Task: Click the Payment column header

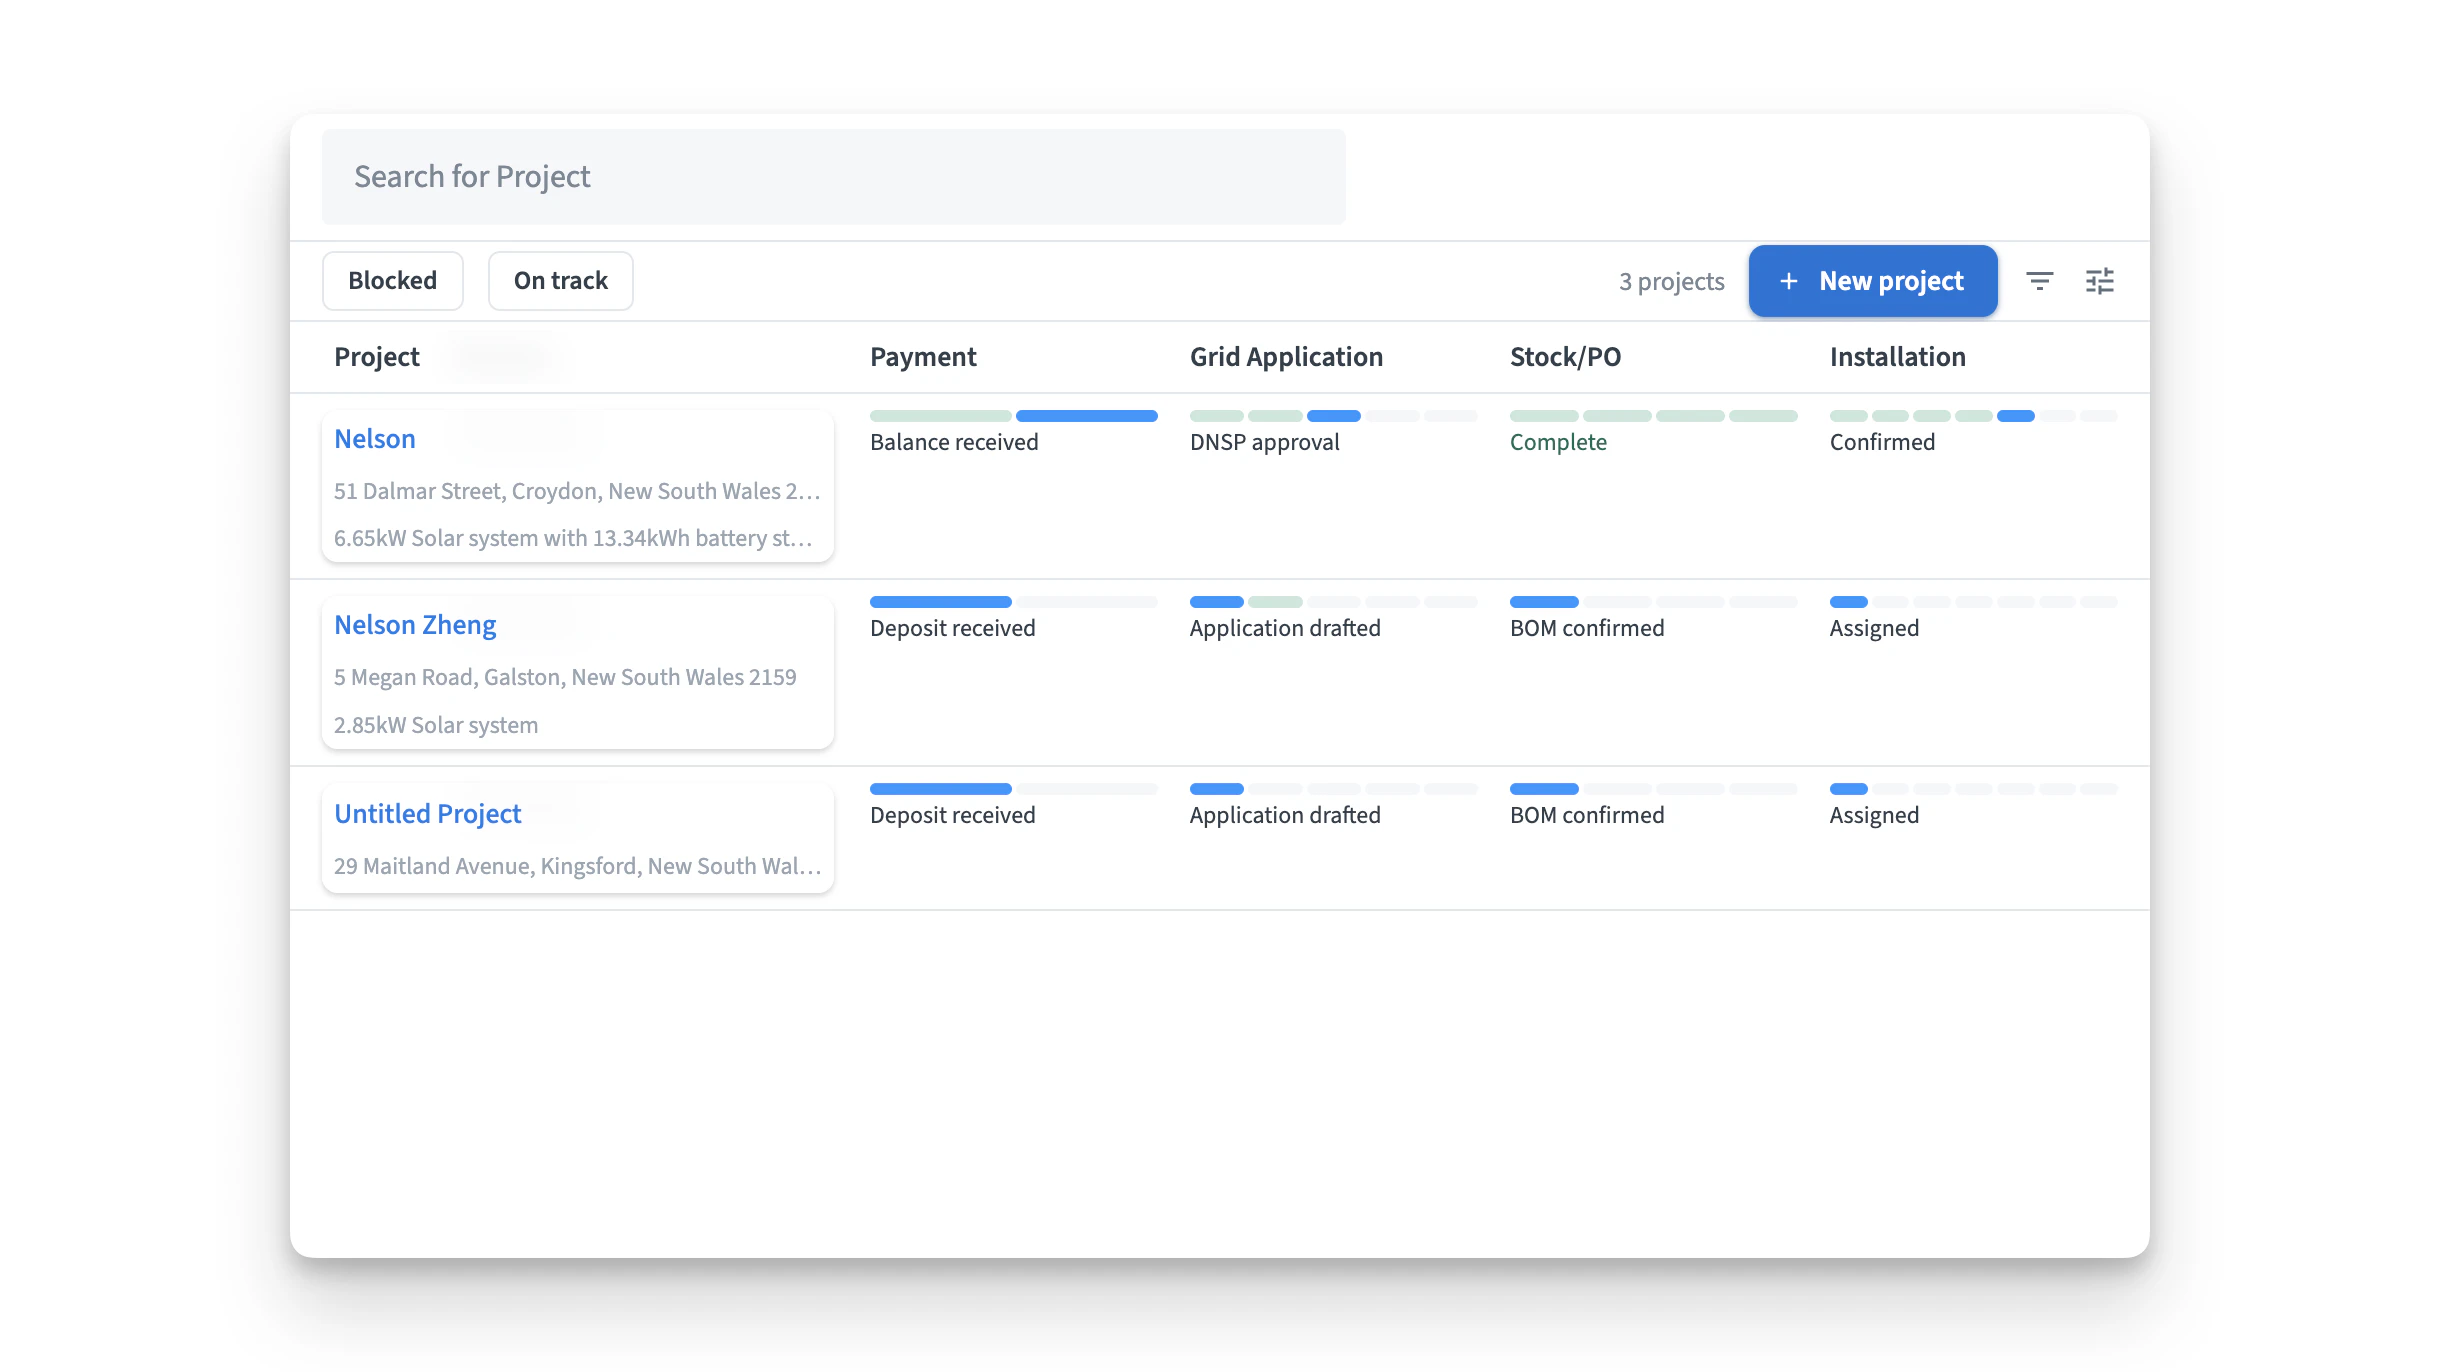Action: tap(923, 357)
